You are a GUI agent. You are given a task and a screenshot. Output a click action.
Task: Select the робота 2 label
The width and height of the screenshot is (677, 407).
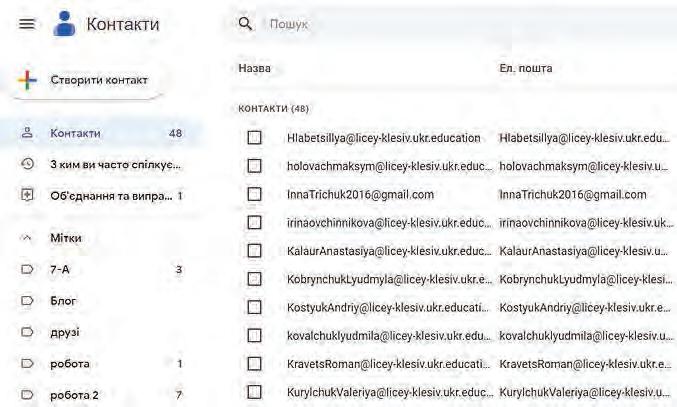coord(74,395)
